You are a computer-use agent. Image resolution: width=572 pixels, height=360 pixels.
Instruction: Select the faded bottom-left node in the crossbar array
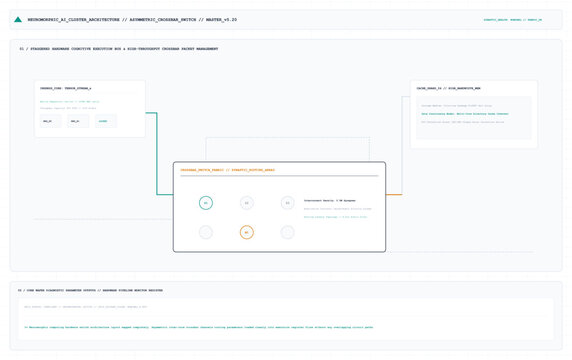click(206, 232)
